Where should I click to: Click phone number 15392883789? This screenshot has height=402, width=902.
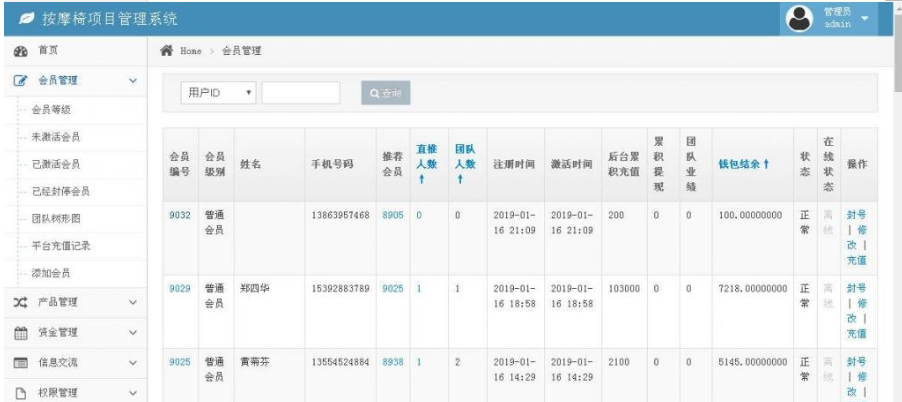(341, 289)
